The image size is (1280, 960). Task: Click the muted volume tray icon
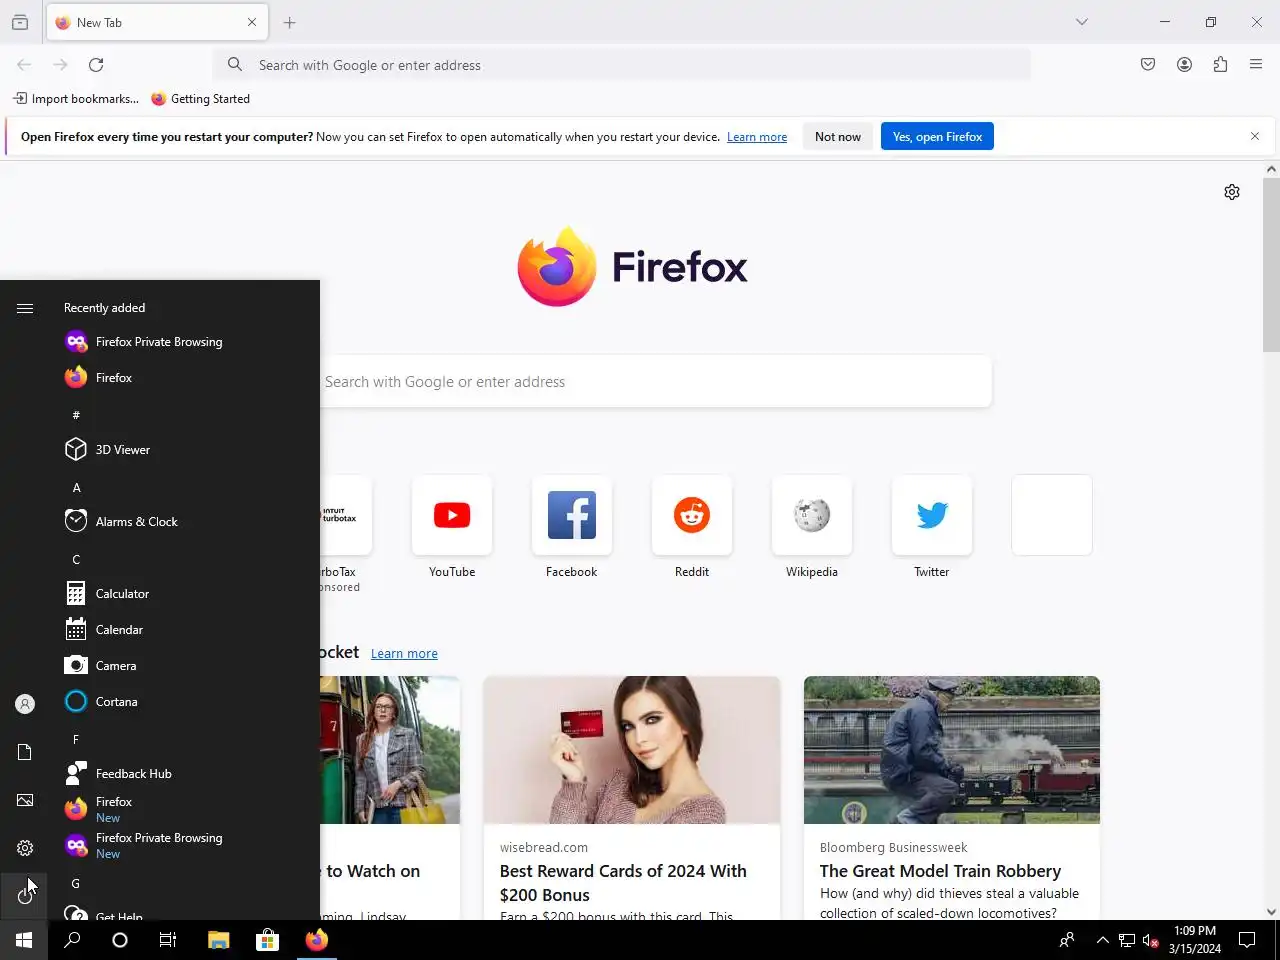point(1150,940)
